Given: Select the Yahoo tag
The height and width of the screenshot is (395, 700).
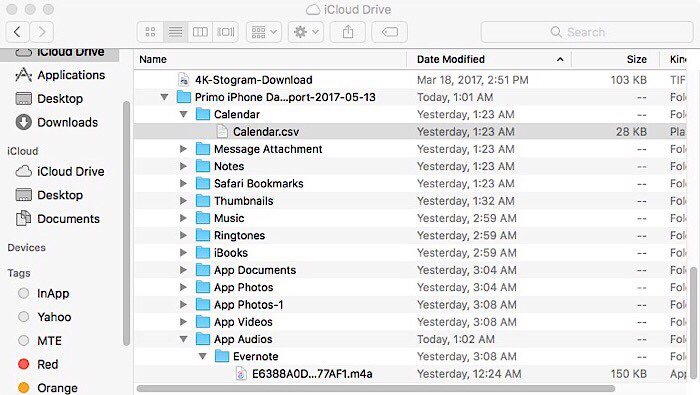Looking at the screenshot, I should tap(45, 317).
